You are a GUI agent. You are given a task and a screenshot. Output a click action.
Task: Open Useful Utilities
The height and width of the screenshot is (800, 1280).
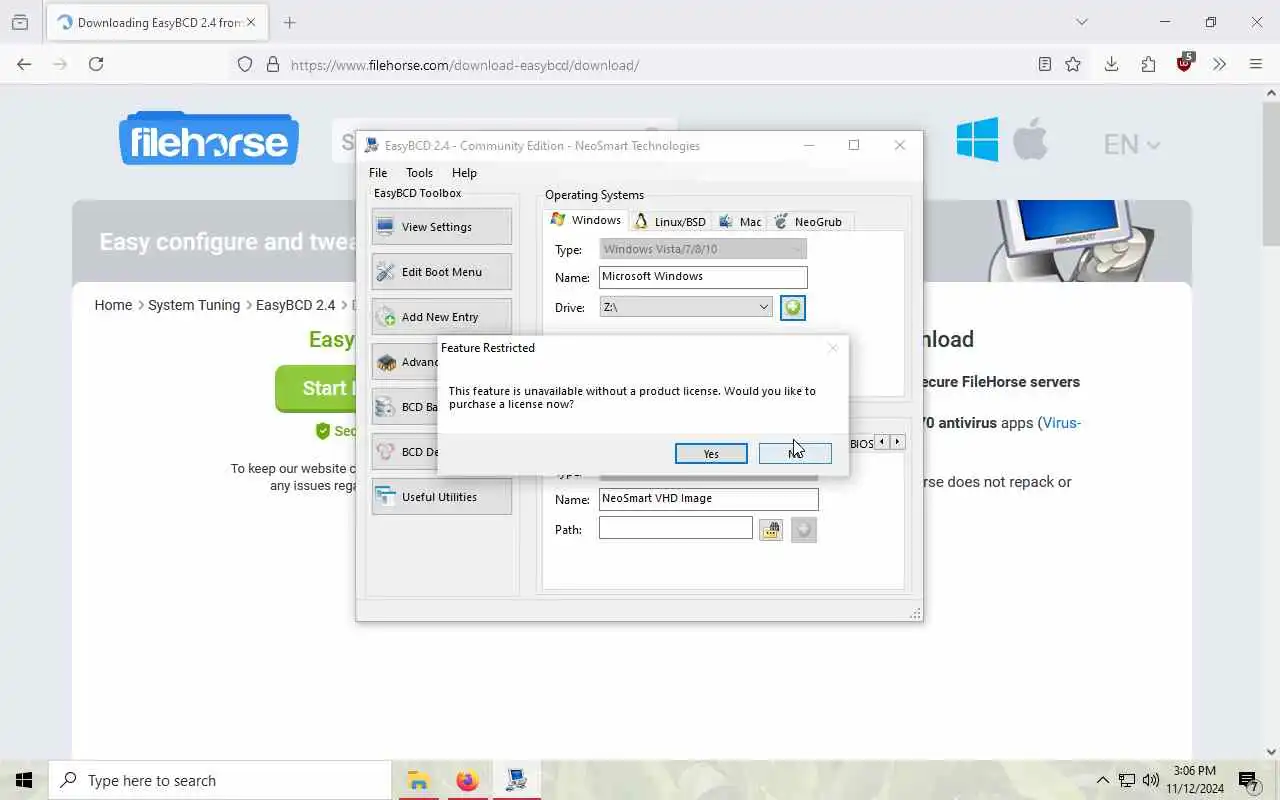pos(441,497)
